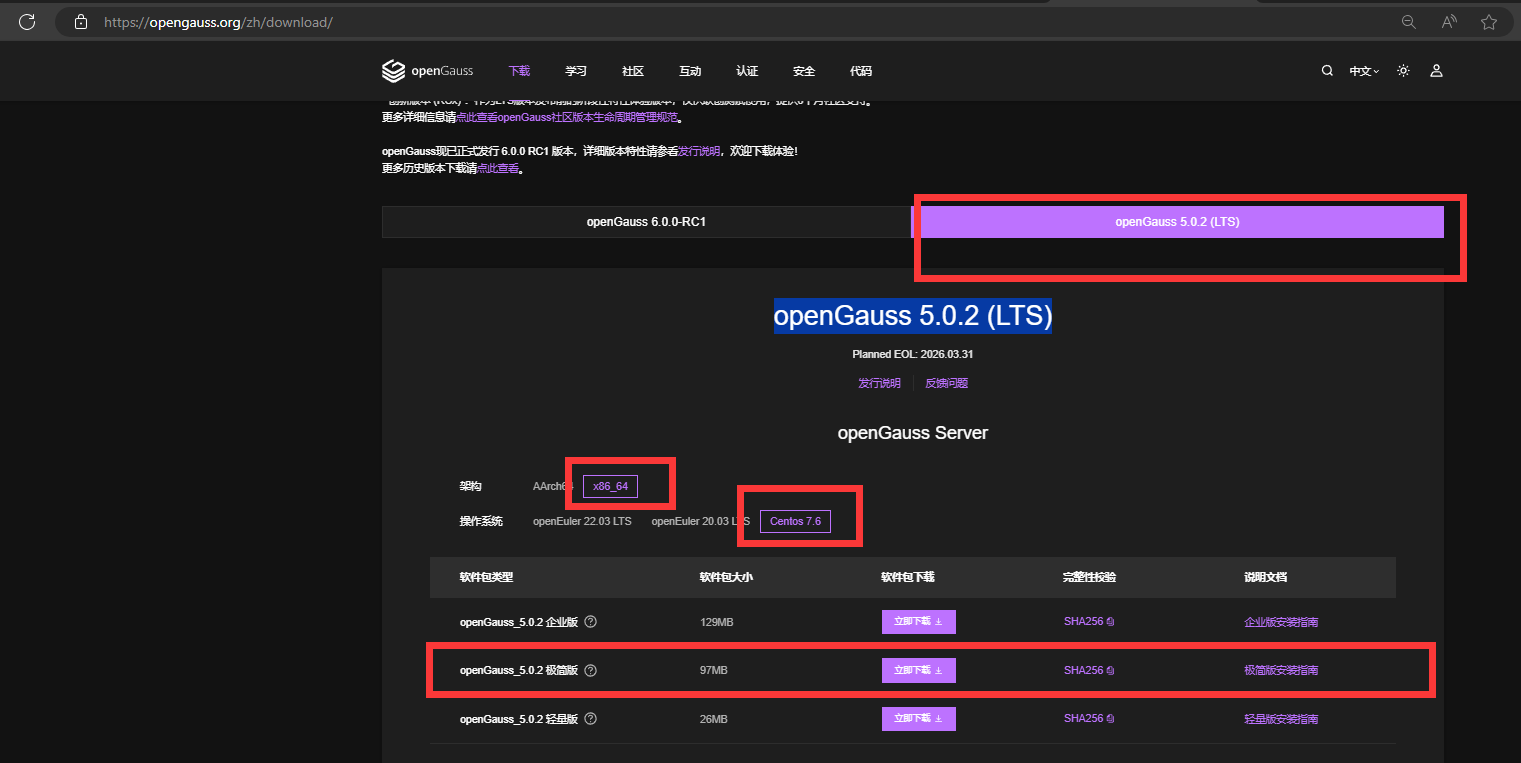Download openGauss_5.0.2 极简版 package
The width and height of the screenshot is (1521, 763).
click(918, 670)
